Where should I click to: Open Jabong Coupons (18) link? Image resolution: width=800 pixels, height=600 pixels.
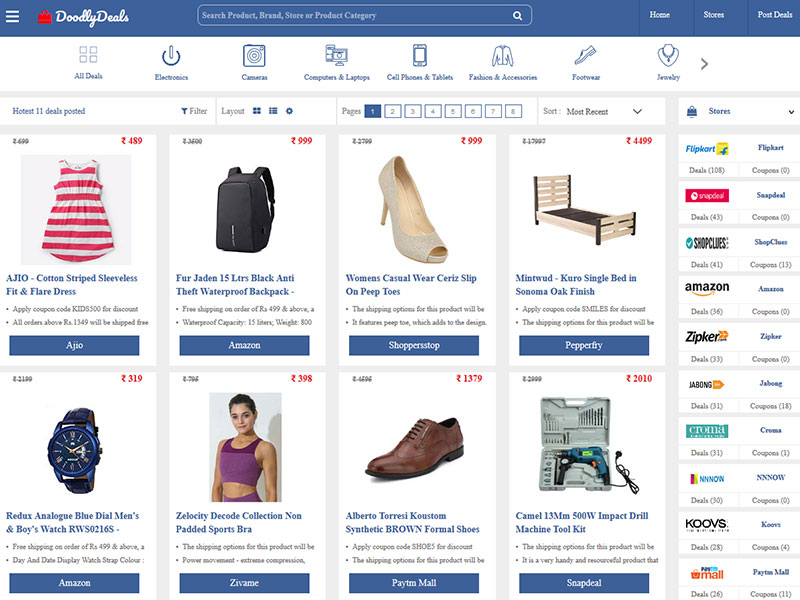(770, 406)
